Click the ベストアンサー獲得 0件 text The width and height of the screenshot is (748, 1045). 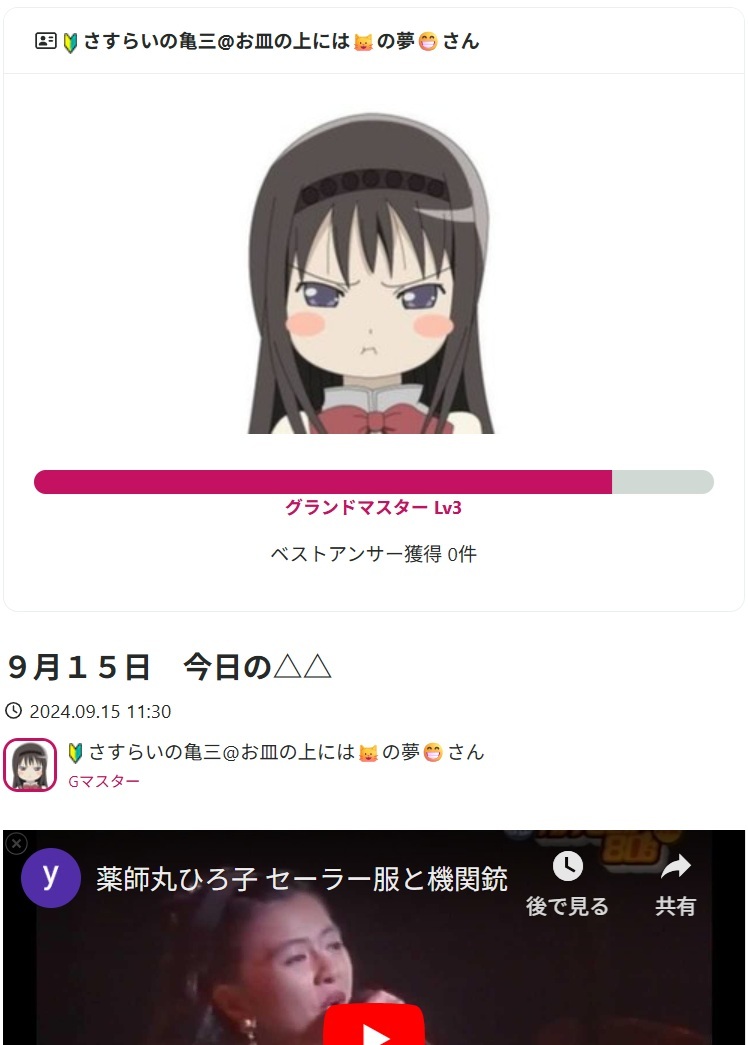pyautogui.click(x=373, y=554)
